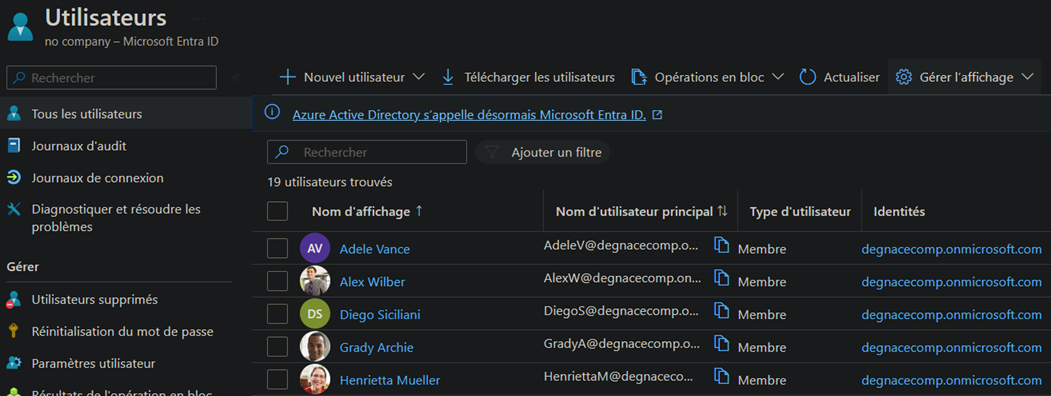1051x396 pixels.
Task: Click the users list Rechercher field
Action: click(x=367, y=152)
